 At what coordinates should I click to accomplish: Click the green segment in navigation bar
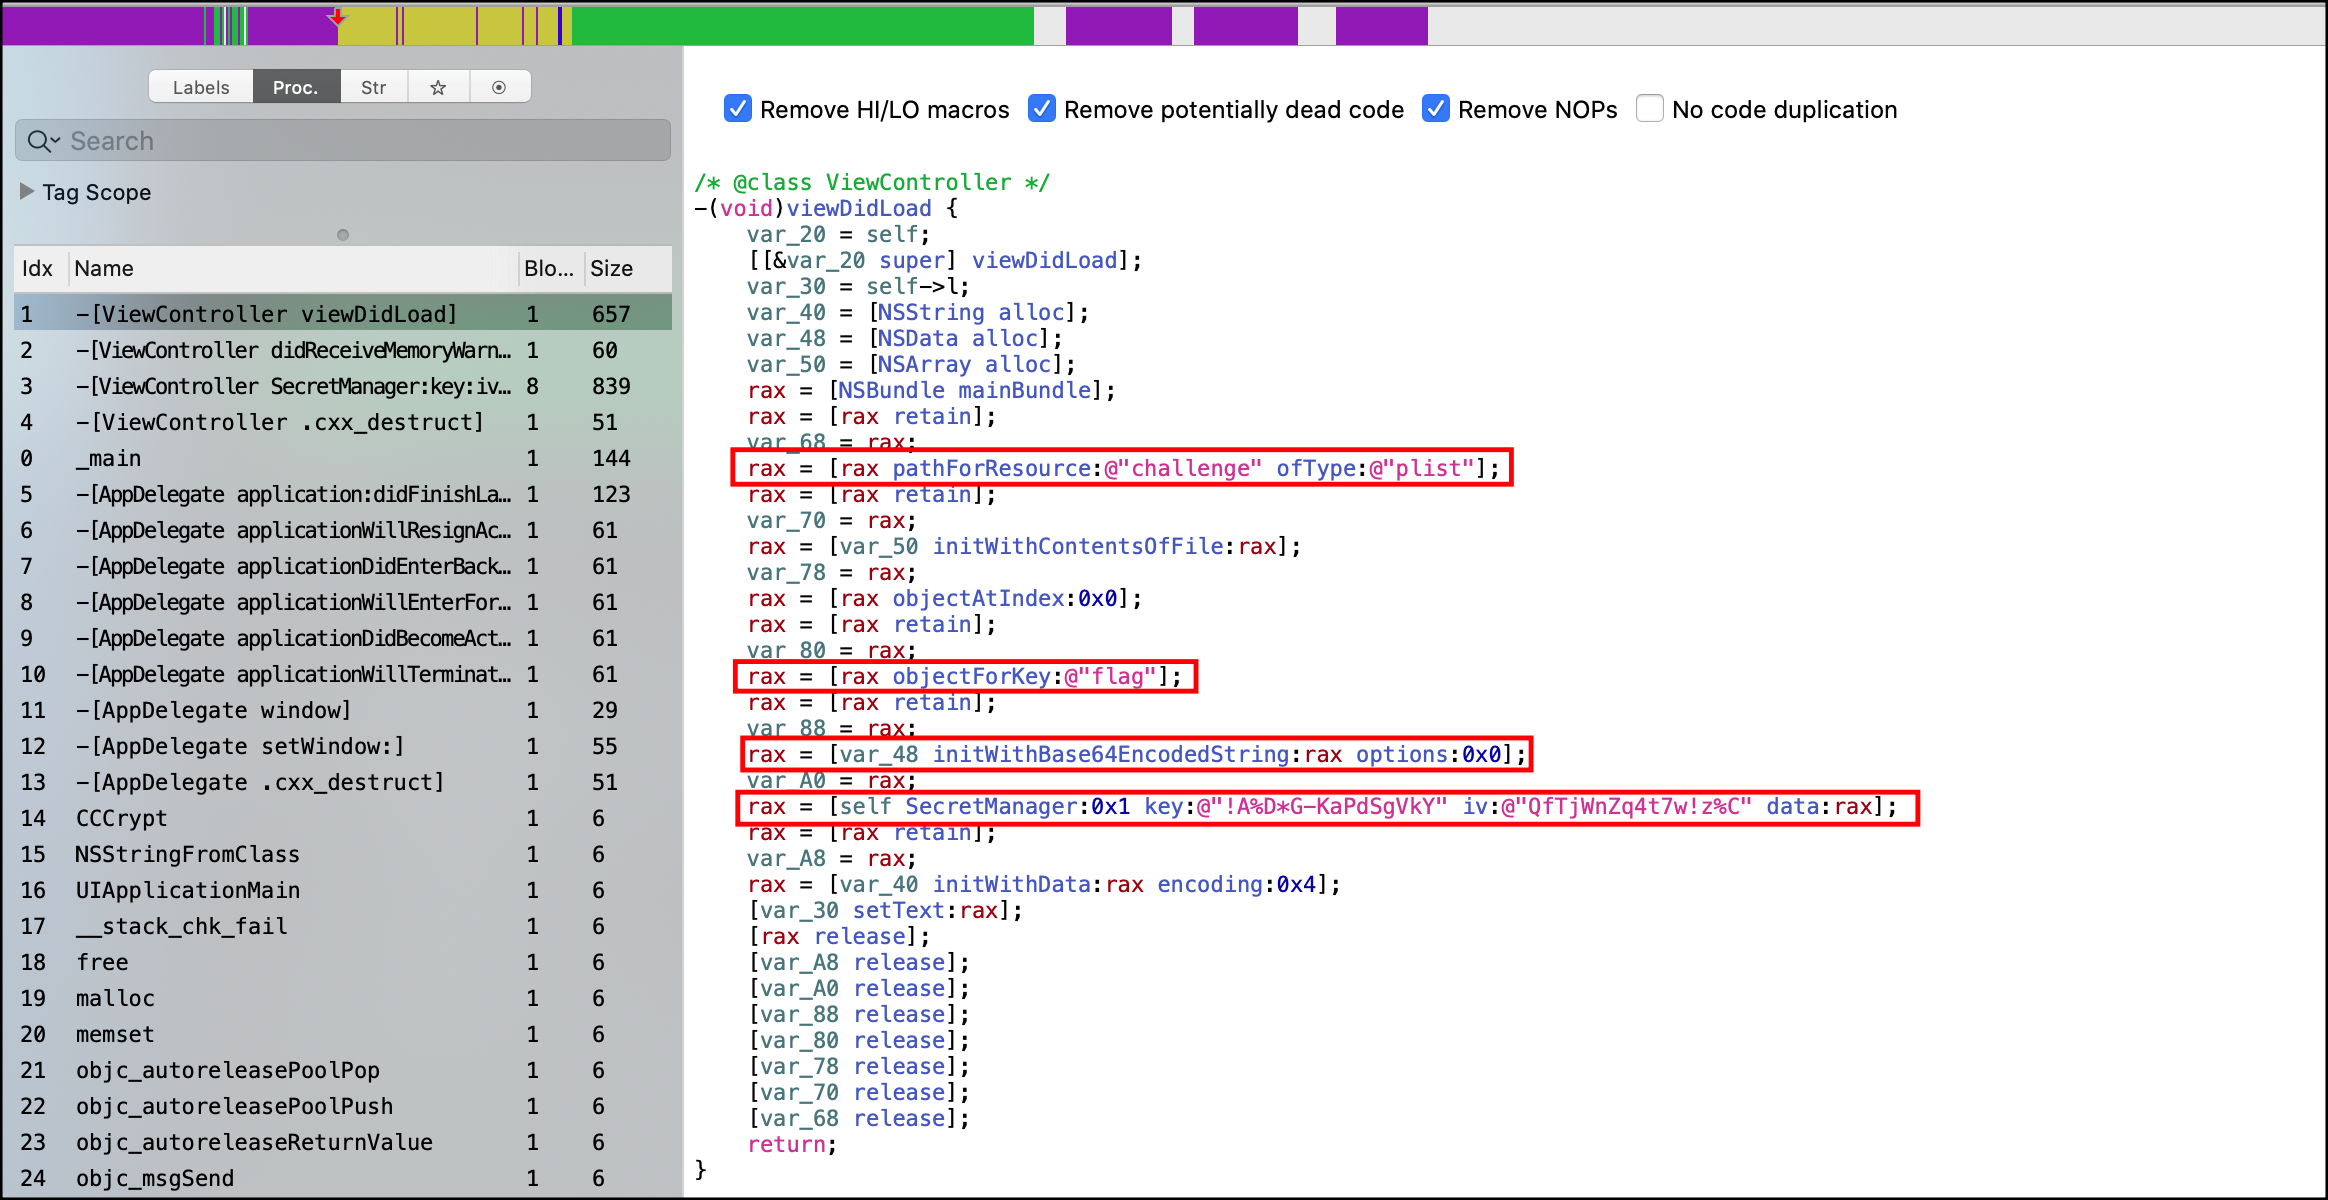pyautogui.click(x=800, y=26)
